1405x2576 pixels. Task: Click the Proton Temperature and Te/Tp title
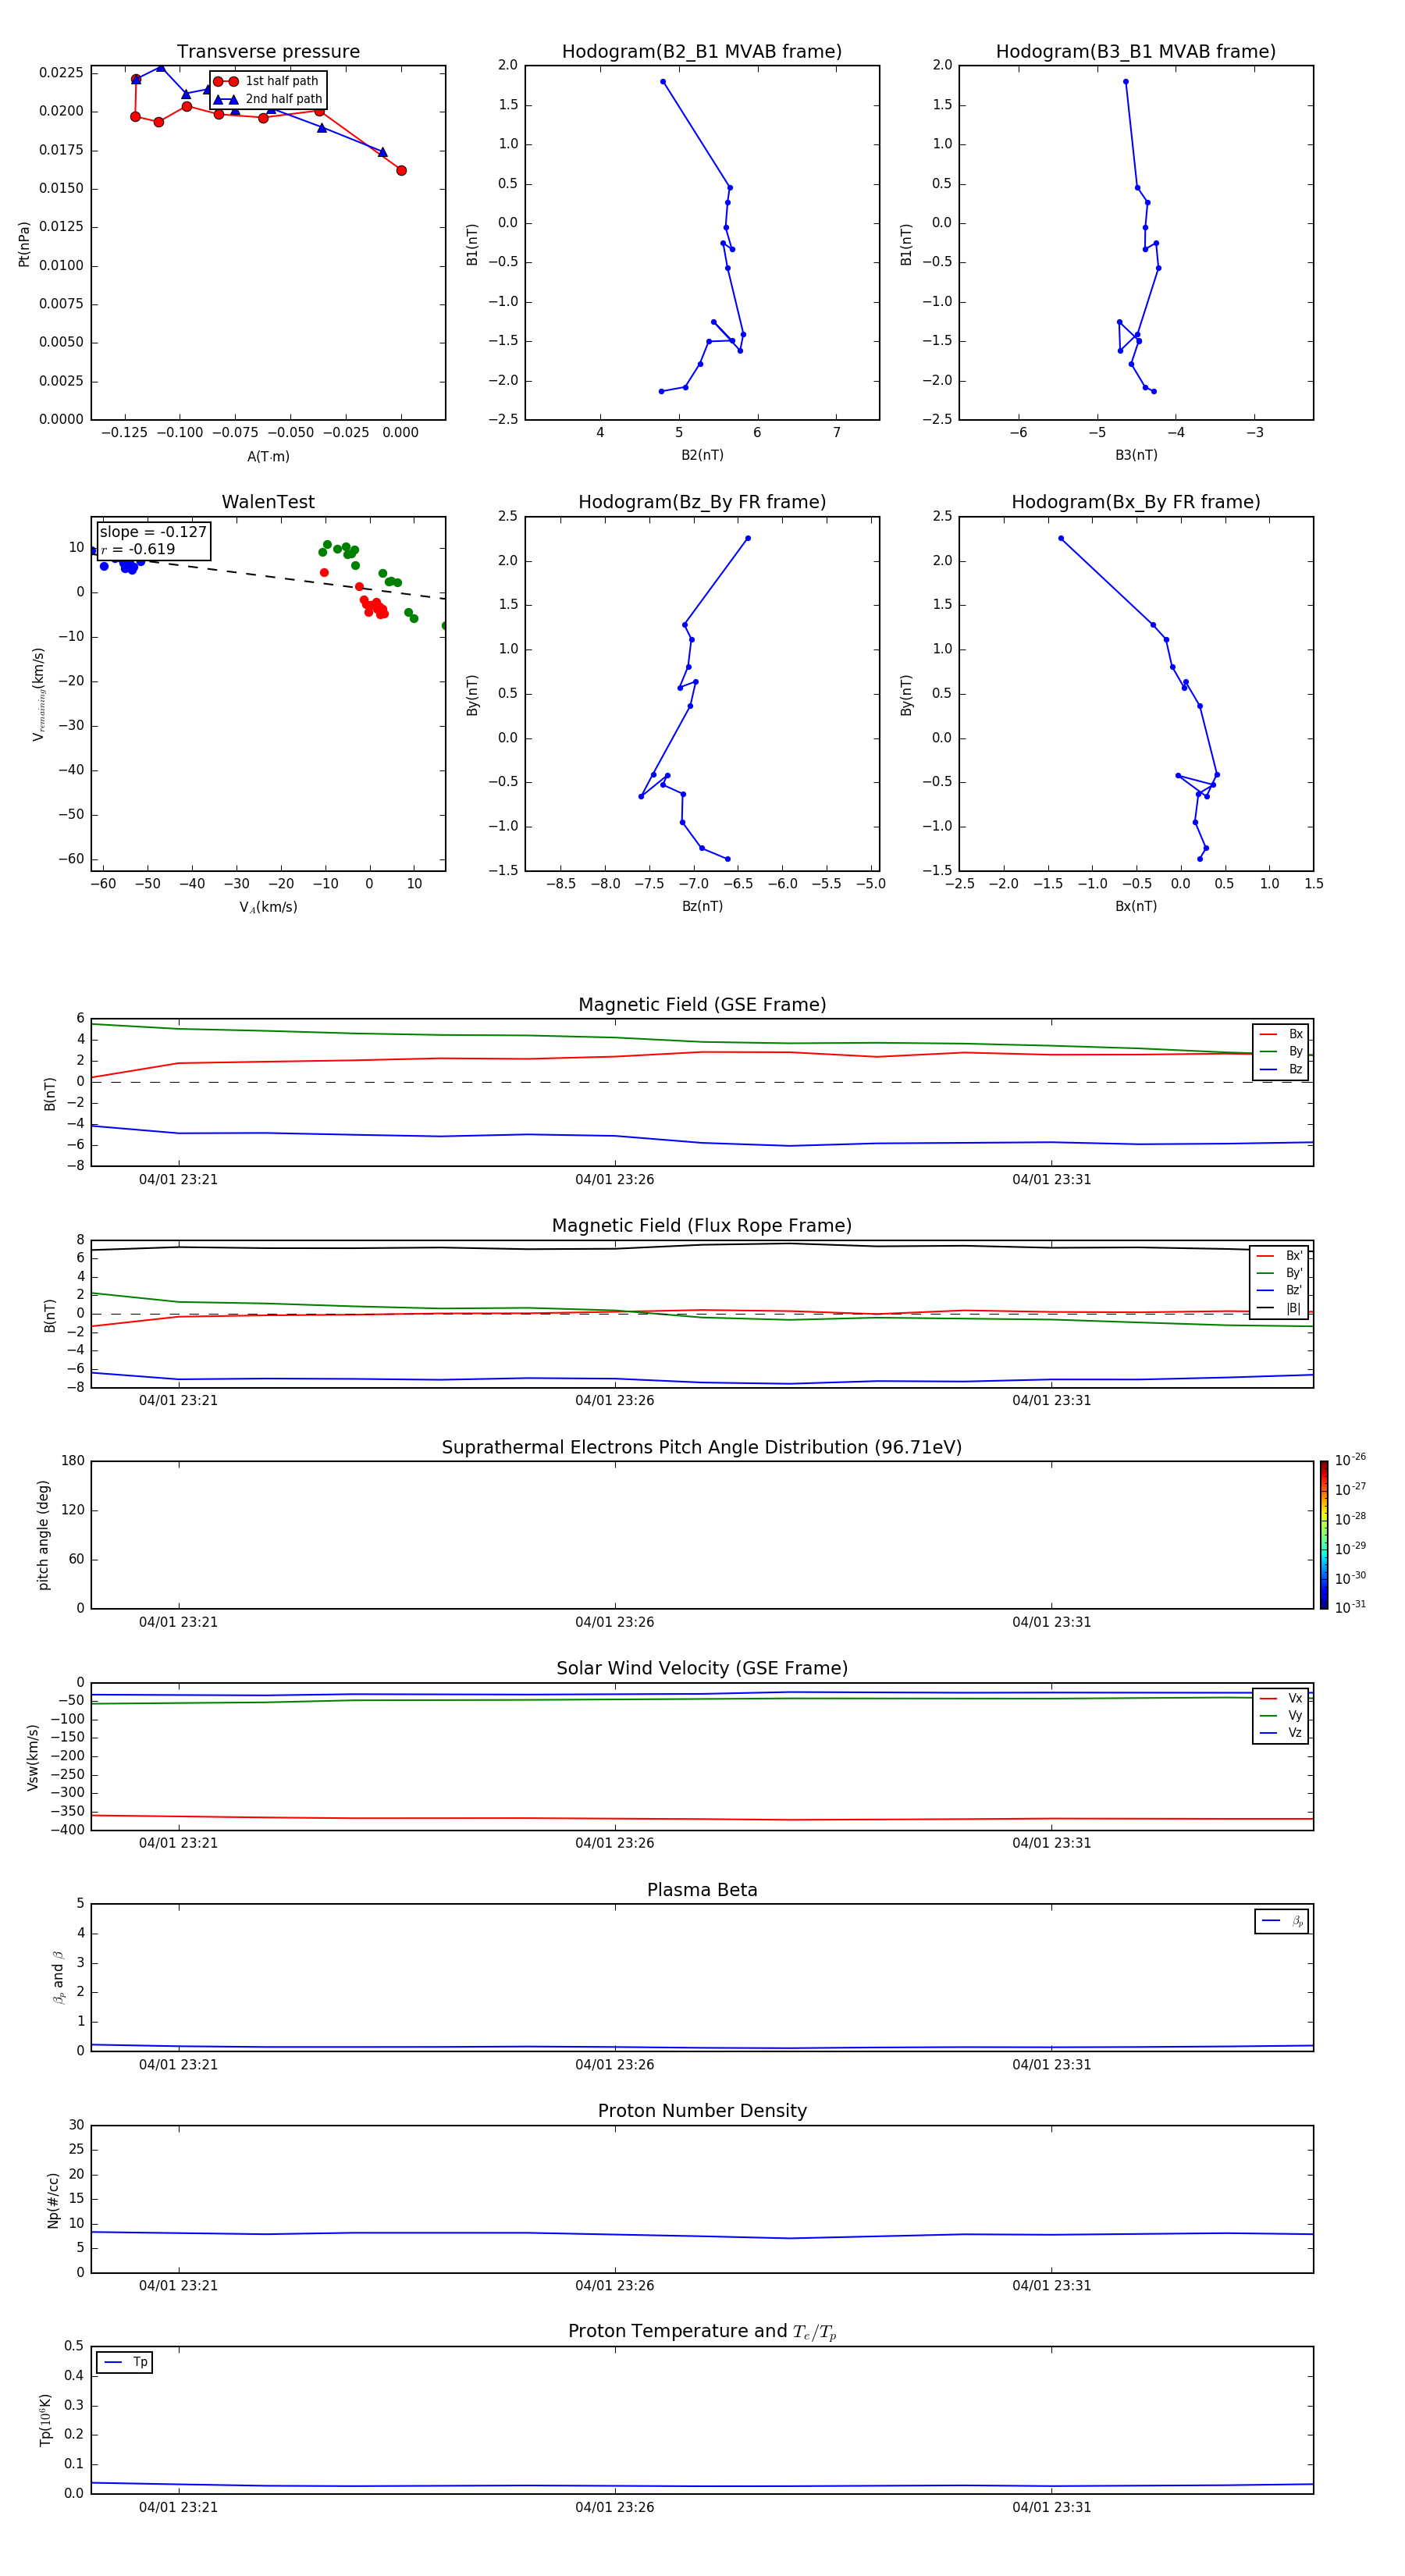702,2332
